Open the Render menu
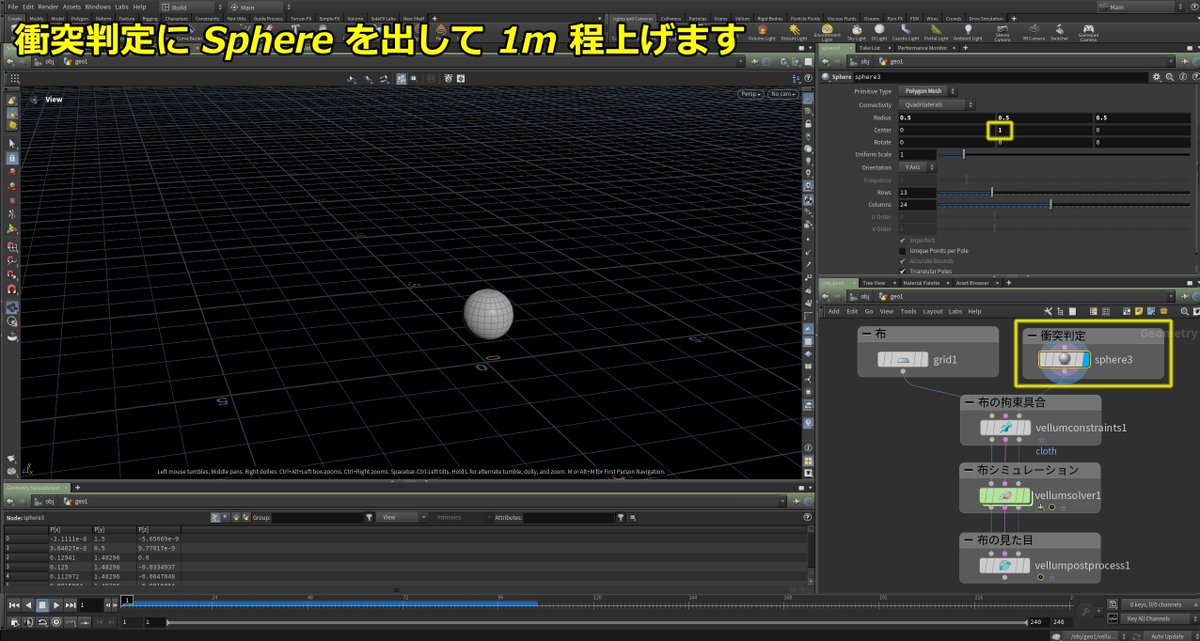Viewport: 1200px width, 641px height. (48, 7)
